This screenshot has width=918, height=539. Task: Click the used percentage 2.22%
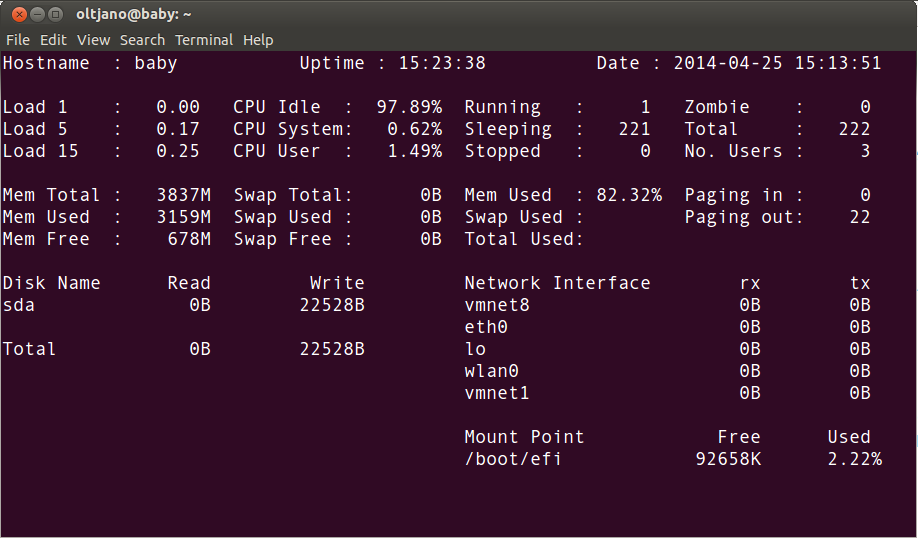855,459
